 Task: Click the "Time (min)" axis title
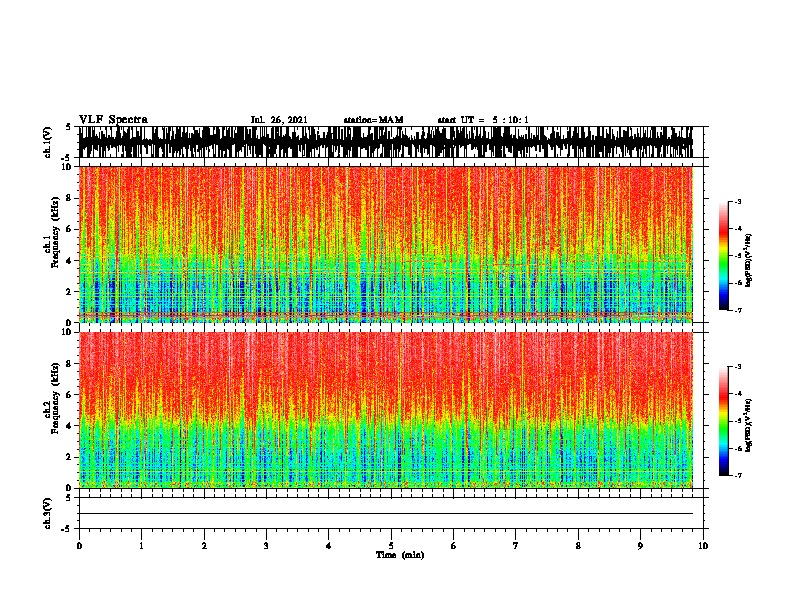tap(400, 555)
